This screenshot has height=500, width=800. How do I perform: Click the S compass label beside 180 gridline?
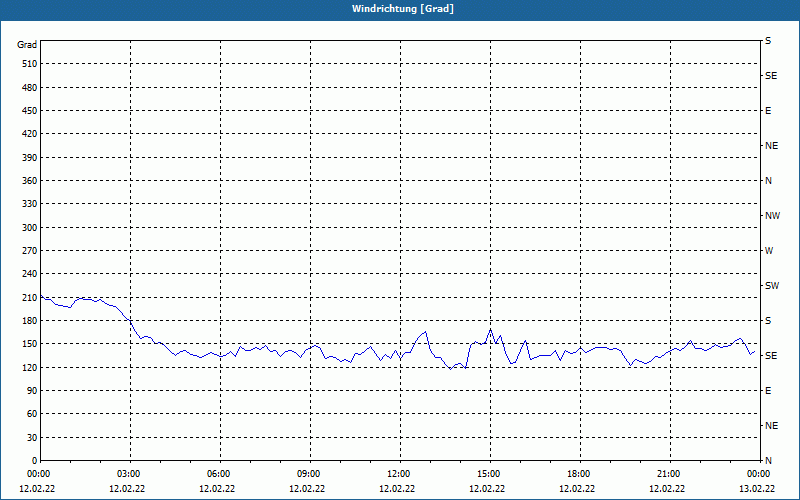coord(768,321)
